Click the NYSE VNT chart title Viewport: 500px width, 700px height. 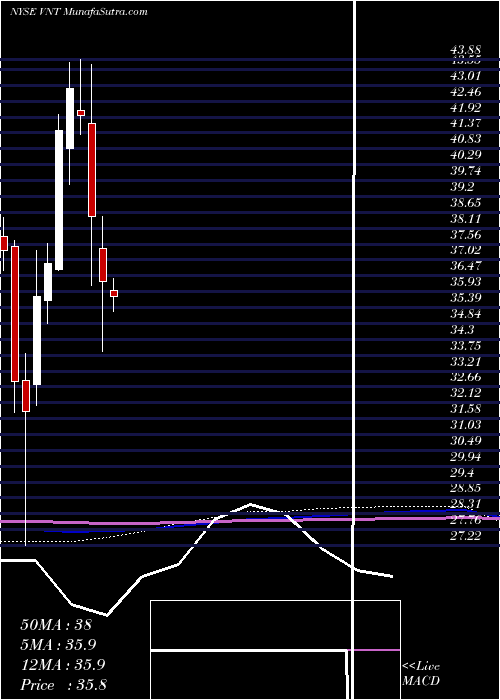[79, 12]
